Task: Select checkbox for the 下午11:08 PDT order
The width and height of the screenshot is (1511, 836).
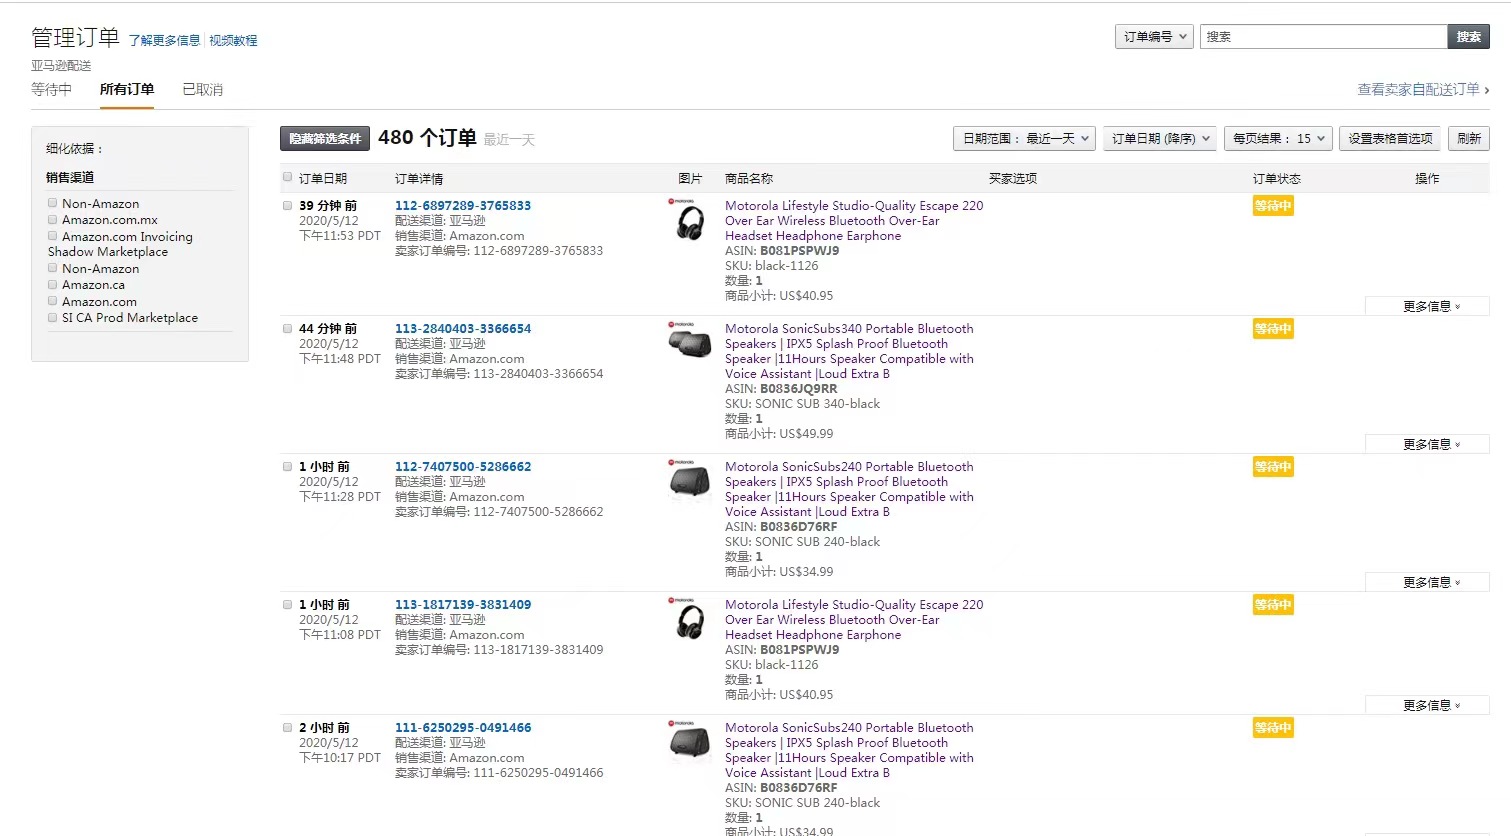Action: [x=288, y=604]
